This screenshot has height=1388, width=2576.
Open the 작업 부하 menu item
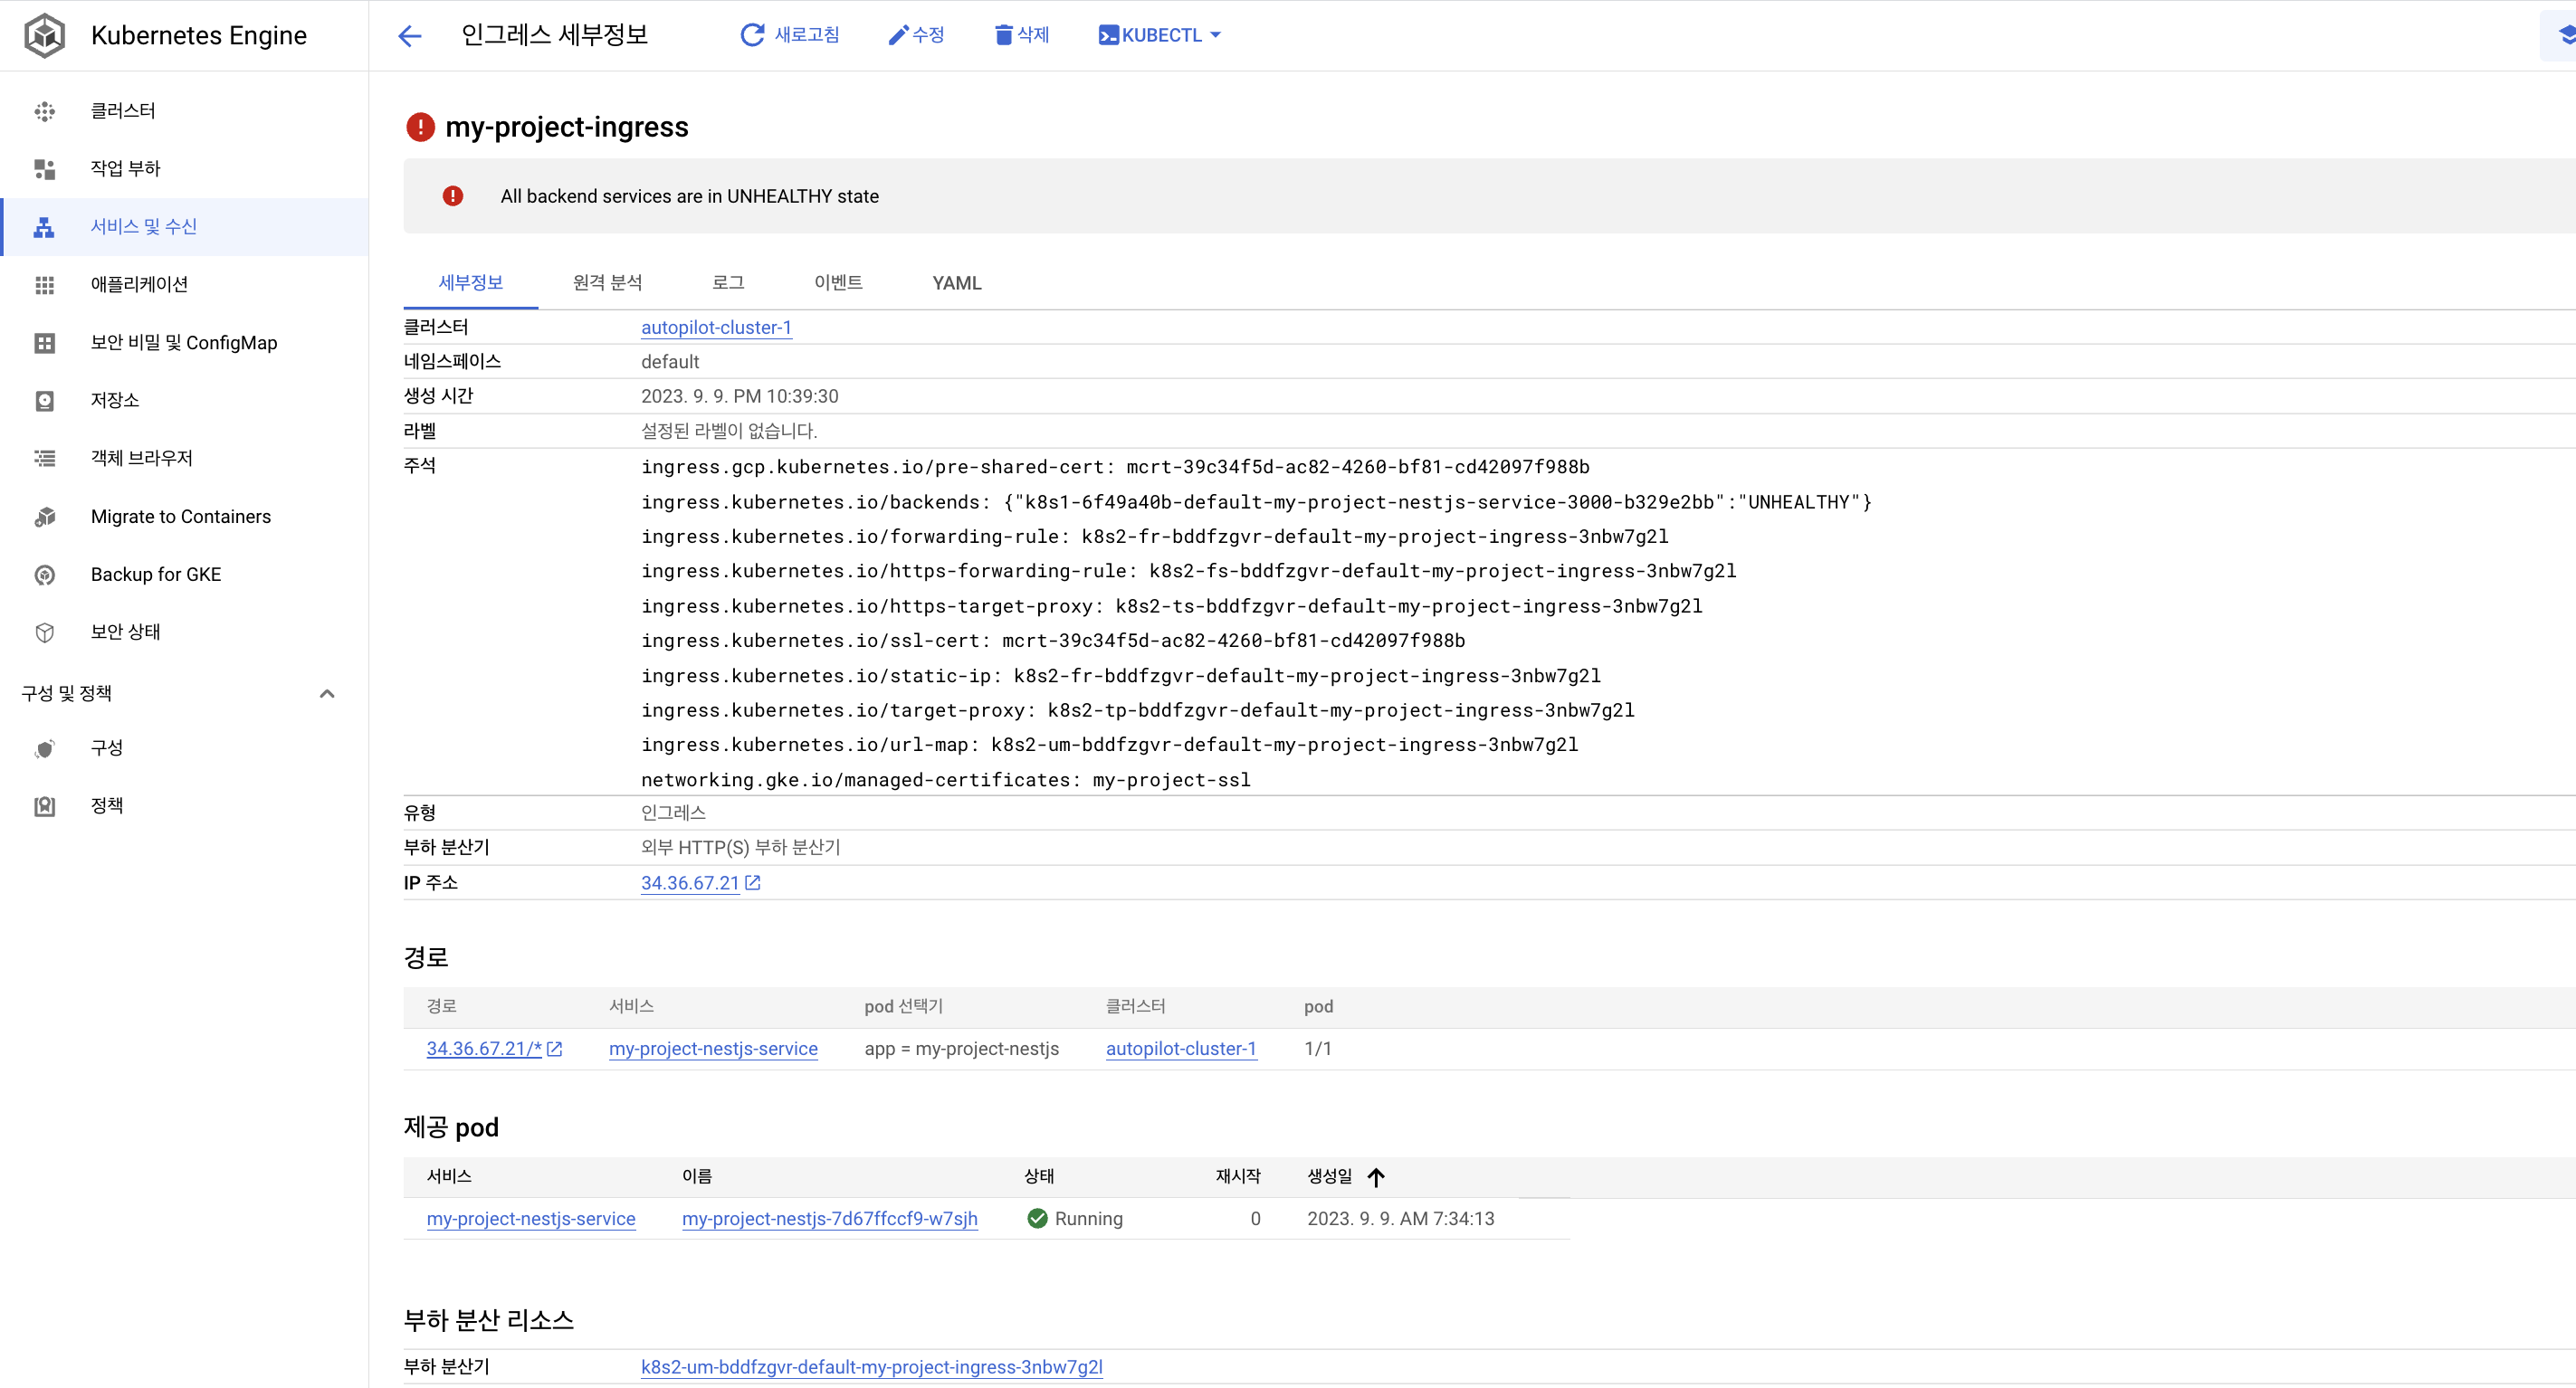(x=184, y=169)
